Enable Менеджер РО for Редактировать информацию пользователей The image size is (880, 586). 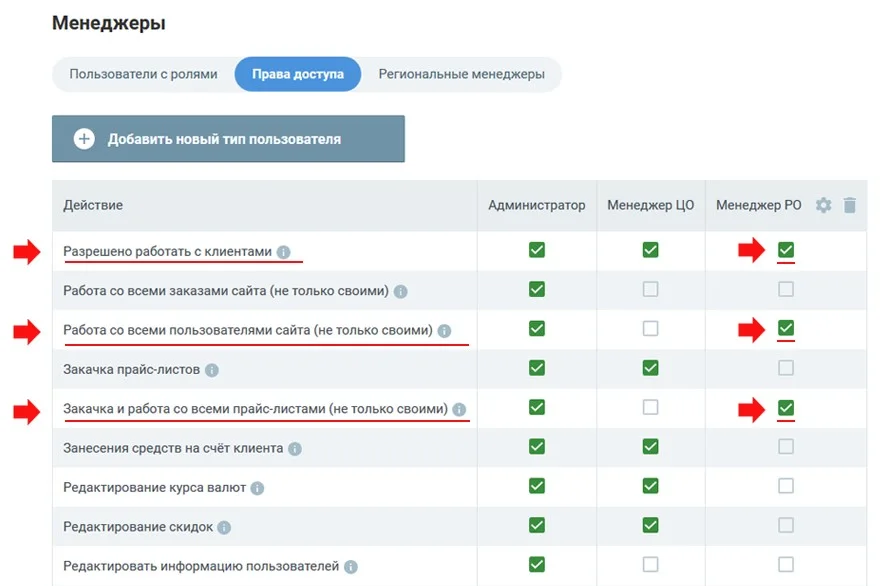coord(786,564)
